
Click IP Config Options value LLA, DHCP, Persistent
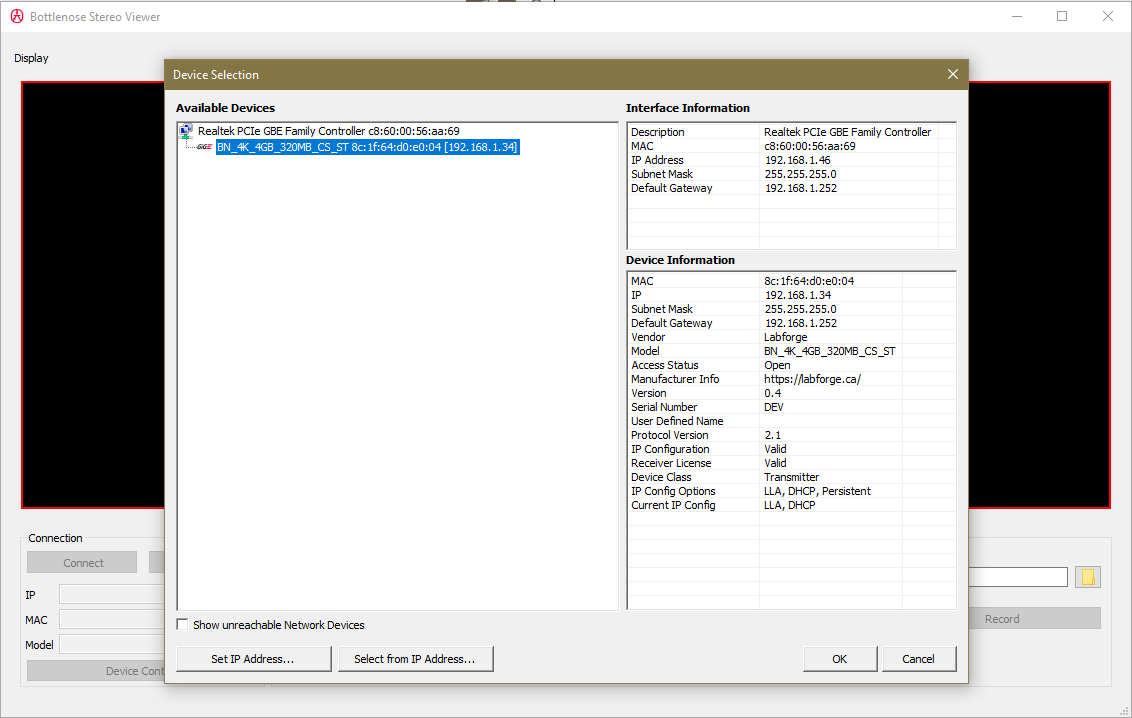pyautogui.click(x=817, y=491)
